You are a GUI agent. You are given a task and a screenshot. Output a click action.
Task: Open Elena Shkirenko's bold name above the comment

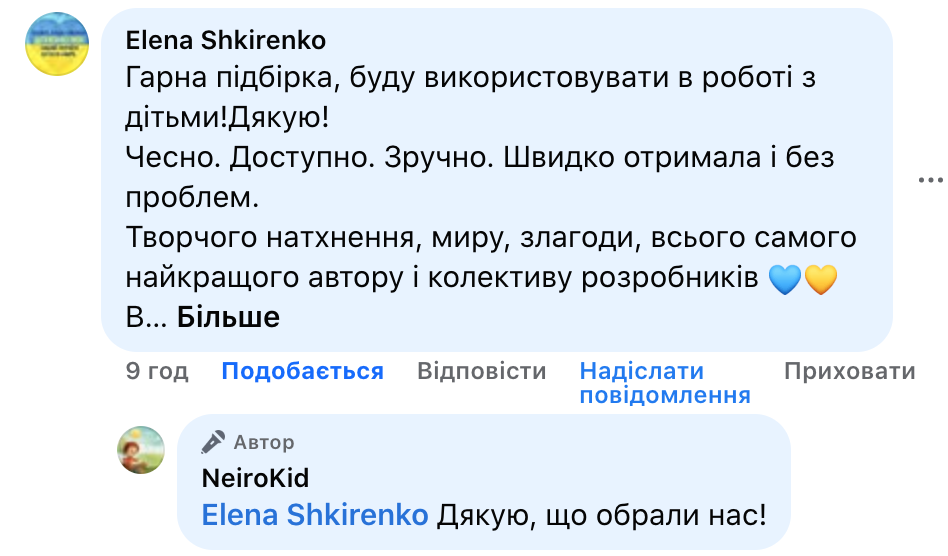226,40
